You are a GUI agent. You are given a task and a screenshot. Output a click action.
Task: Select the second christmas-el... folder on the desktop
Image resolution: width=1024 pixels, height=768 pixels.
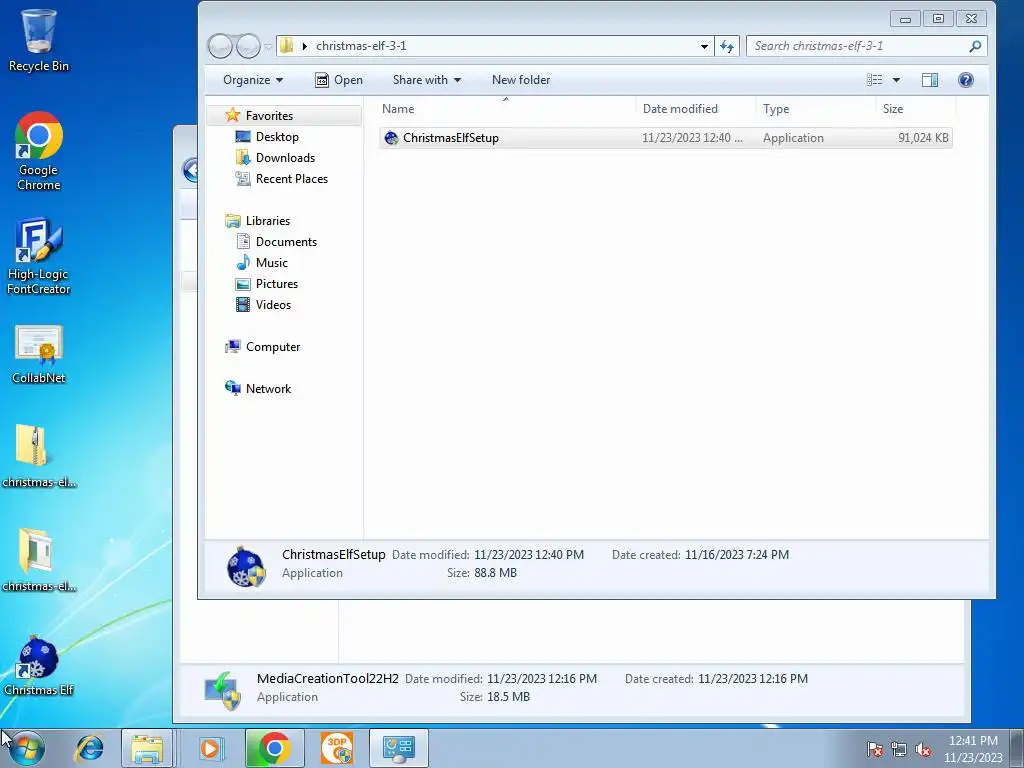click(39, 560)
